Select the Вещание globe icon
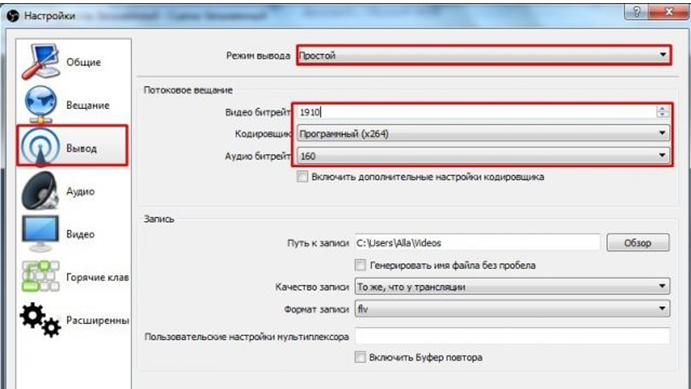This screenshot has height=389, width=691. (x=40, y=104)
